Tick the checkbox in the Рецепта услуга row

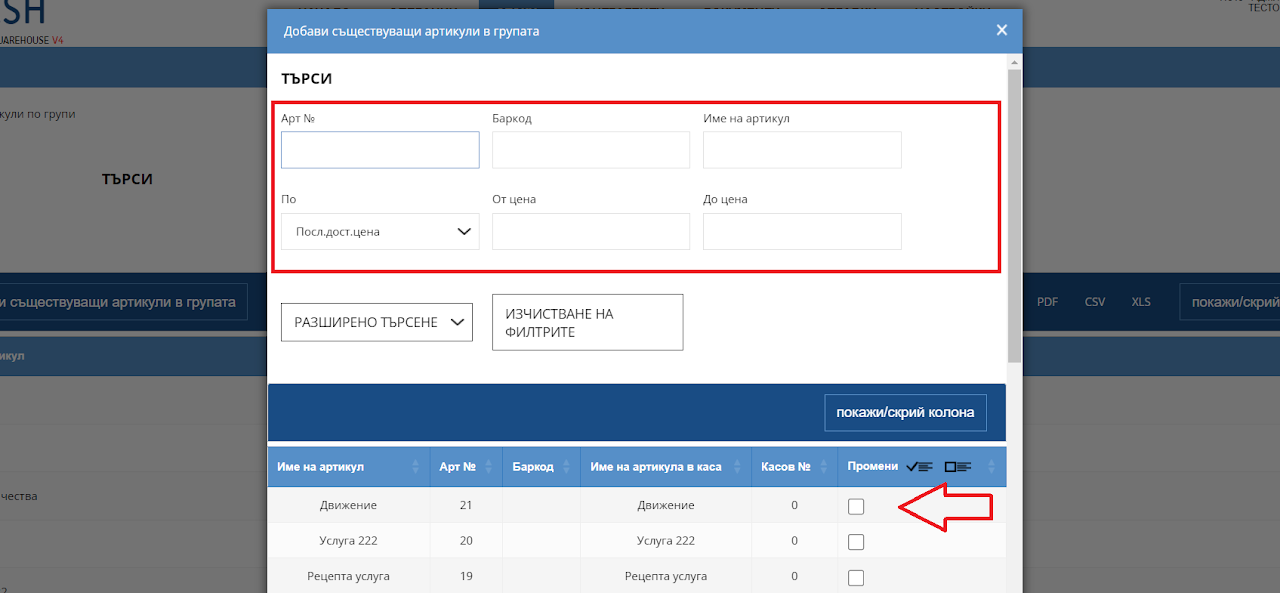(x=856, y=577)
